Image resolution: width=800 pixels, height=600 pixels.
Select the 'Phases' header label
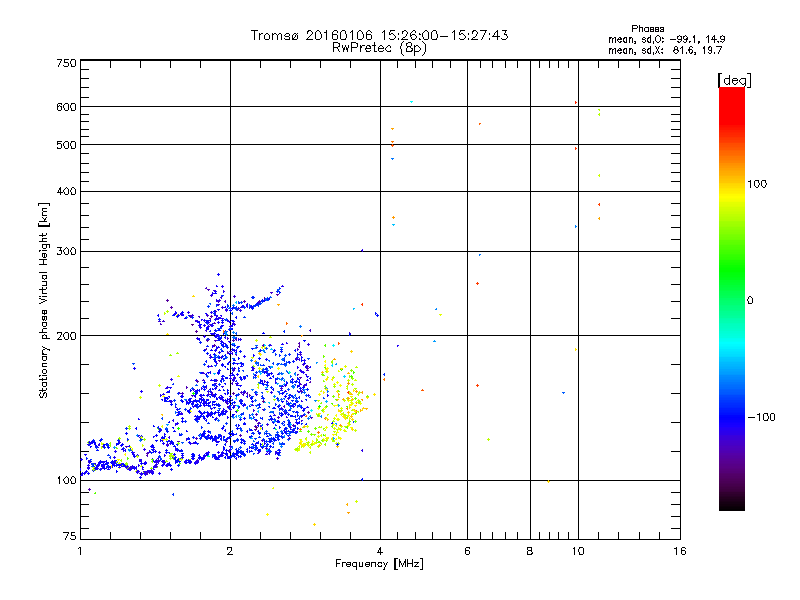647,29
